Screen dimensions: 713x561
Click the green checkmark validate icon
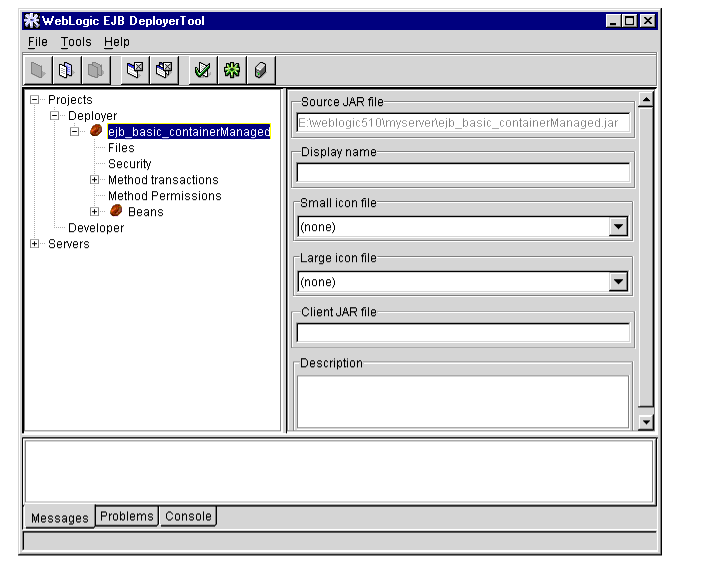[x=203, y=70]
